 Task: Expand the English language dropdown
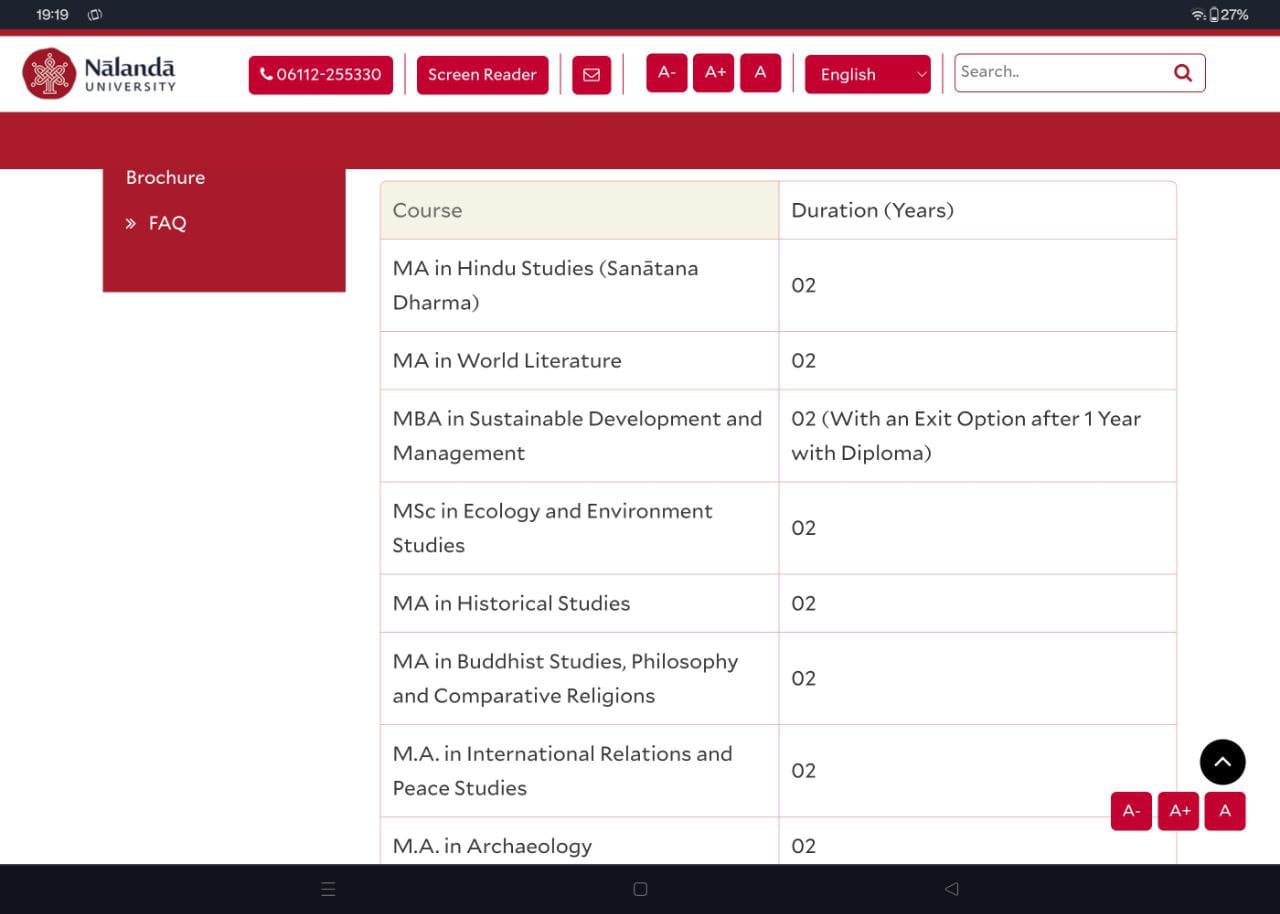[867, 75]
